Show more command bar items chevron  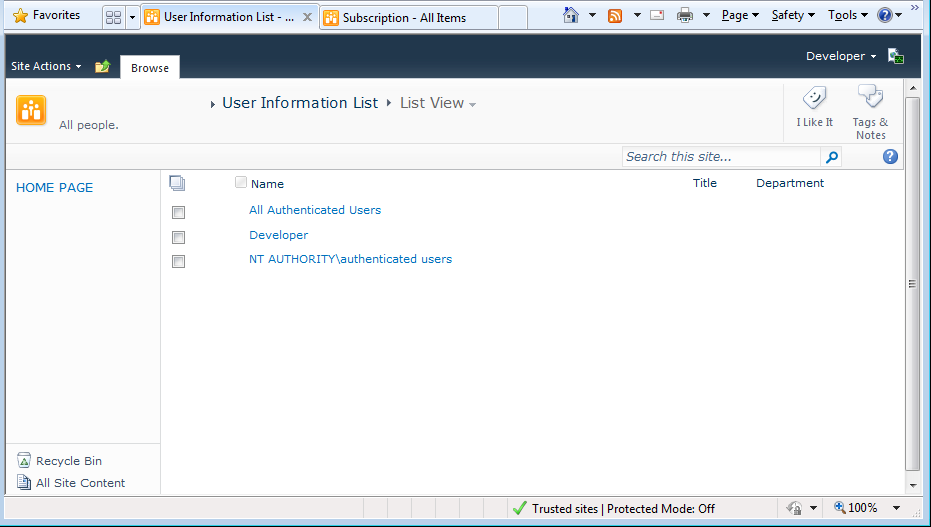click(x=915, y=8)
